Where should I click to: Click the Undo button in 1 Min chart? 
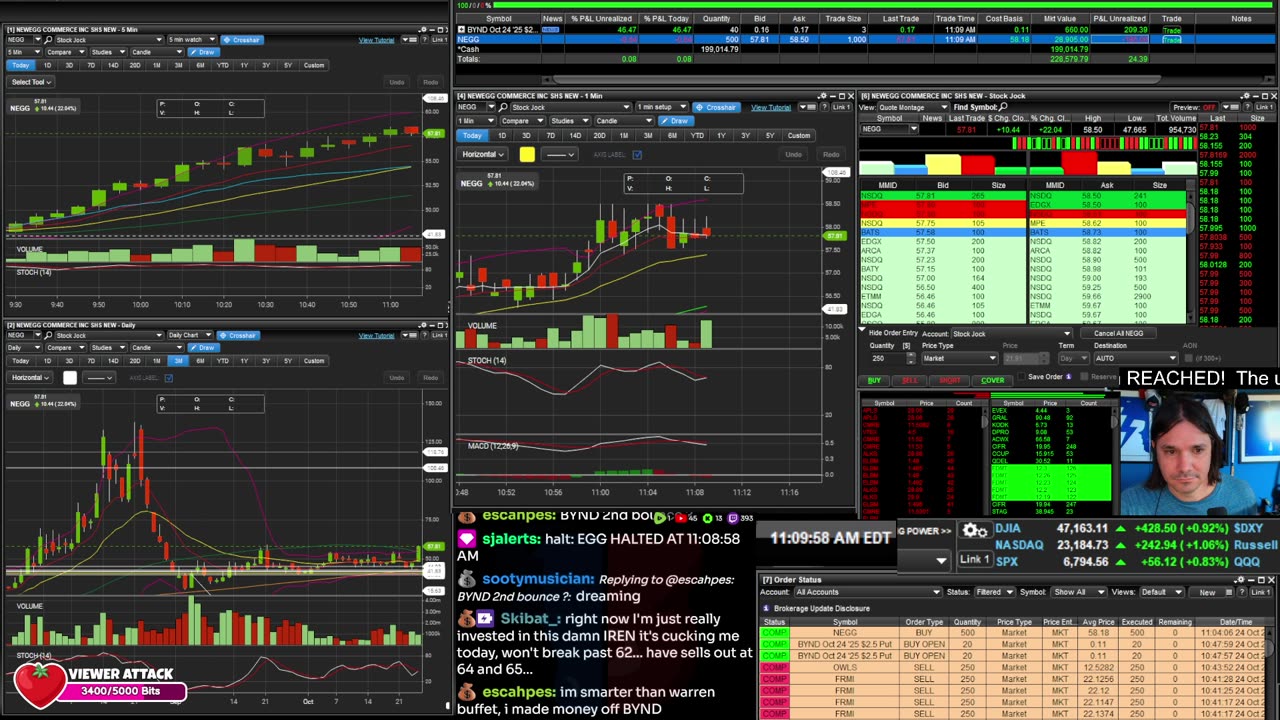click(x=793, y=155)
